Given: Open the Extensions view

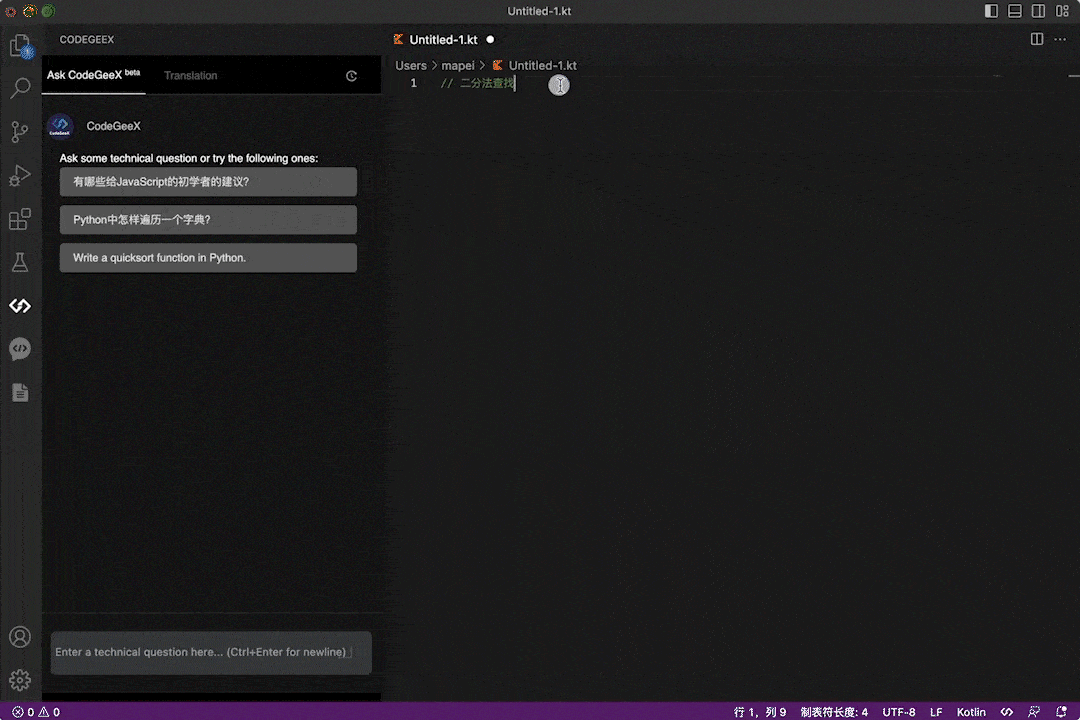Looking at the screenshot, I should (x=20, y=219).
